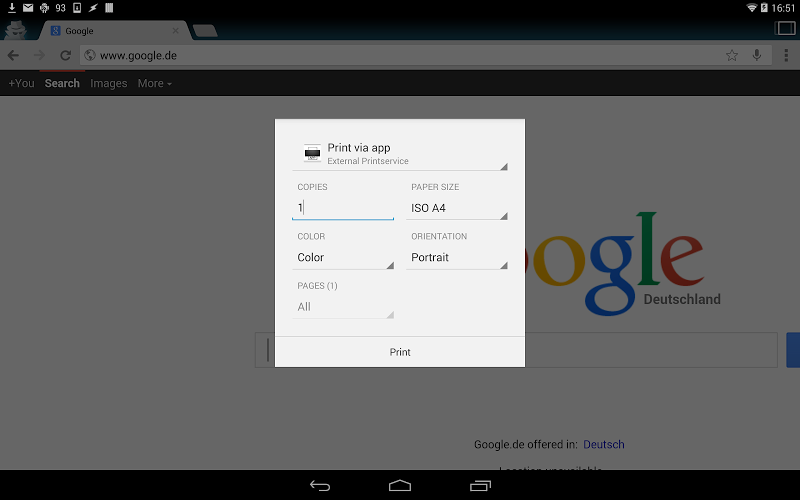Tap the mail notification icon
The height and width of the screenshot is (500, 800).
28,8
